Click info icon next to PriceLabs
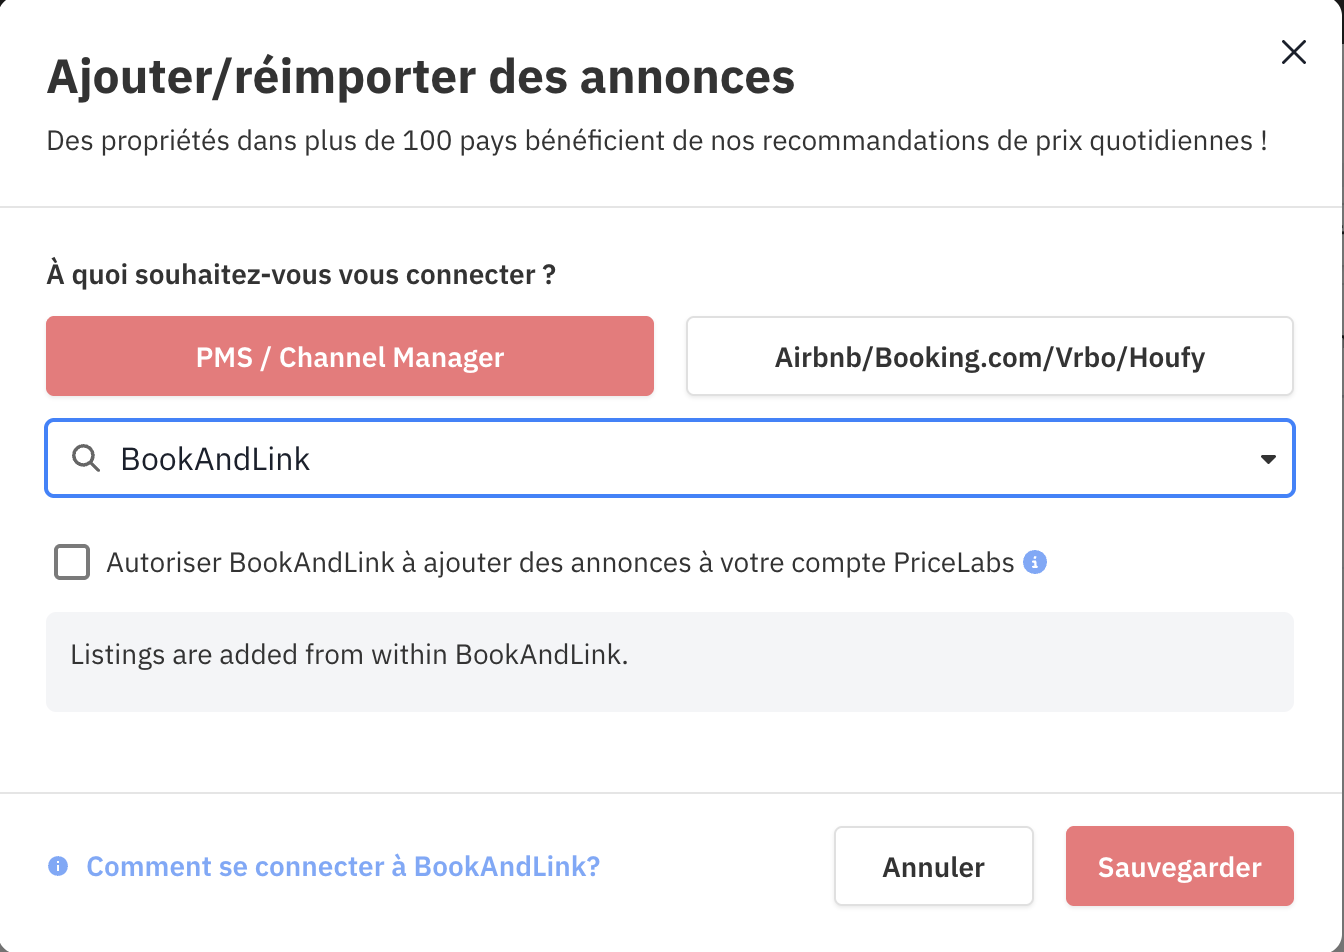This screenshot has width=1344, height=952. click(x=1036, y=562)
